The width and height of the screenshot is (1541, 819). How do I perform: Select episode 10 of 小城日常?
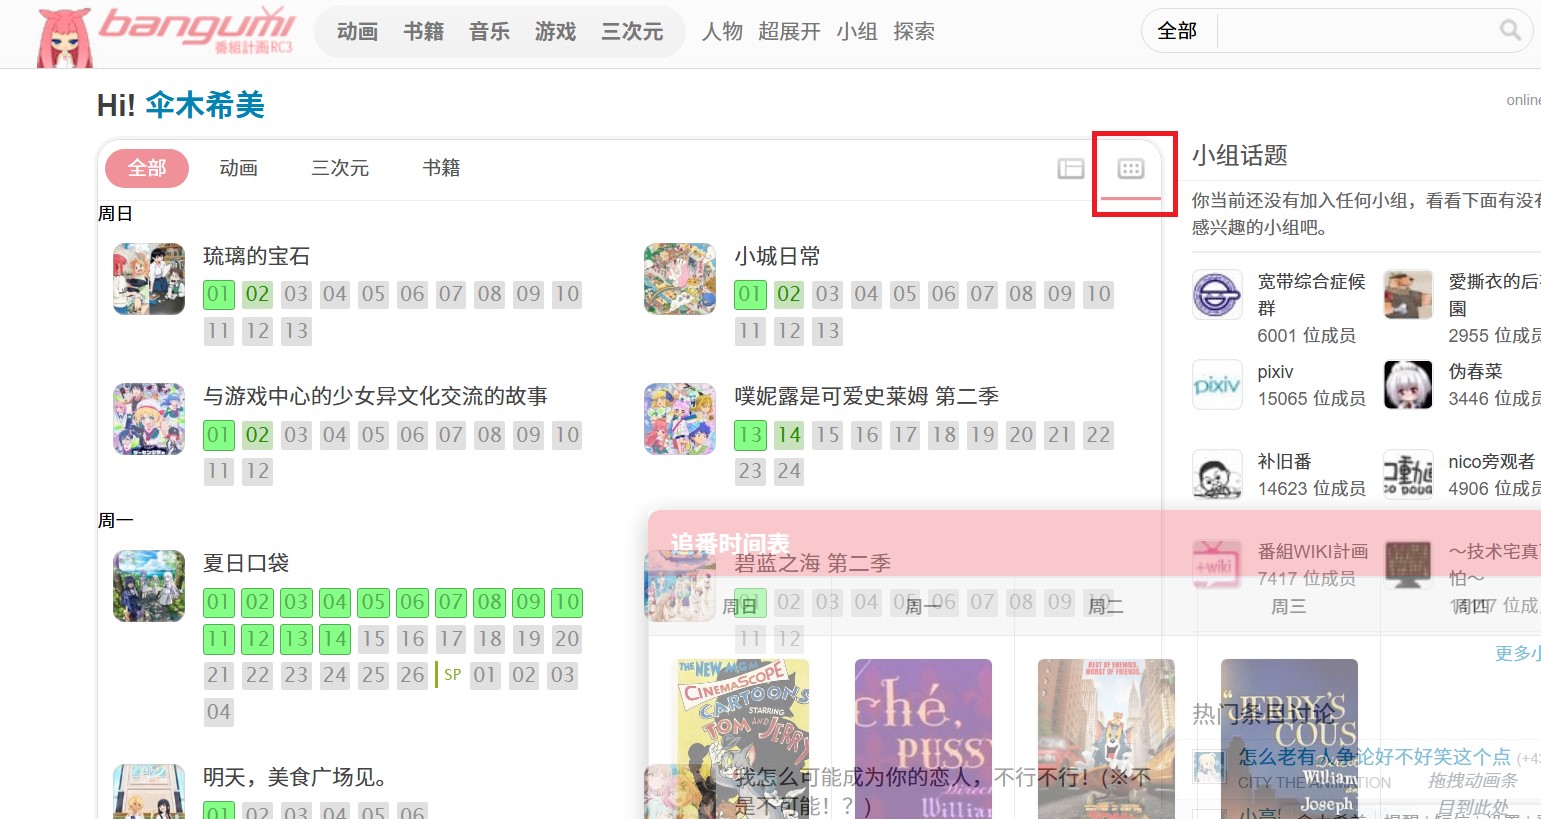point(1099,294)
